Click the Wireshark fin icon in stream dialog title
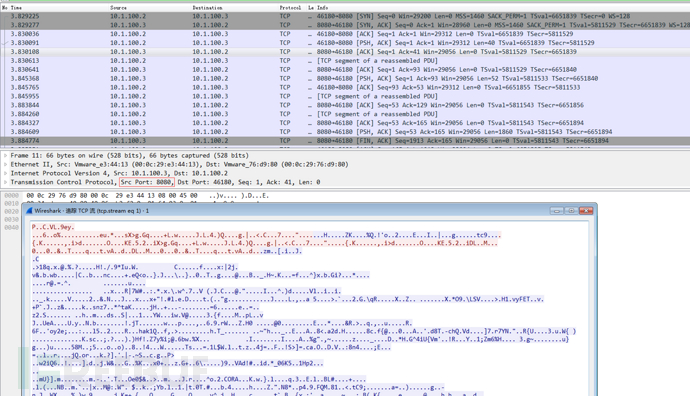This screenshot has height=396, width=690. (29, 211)
